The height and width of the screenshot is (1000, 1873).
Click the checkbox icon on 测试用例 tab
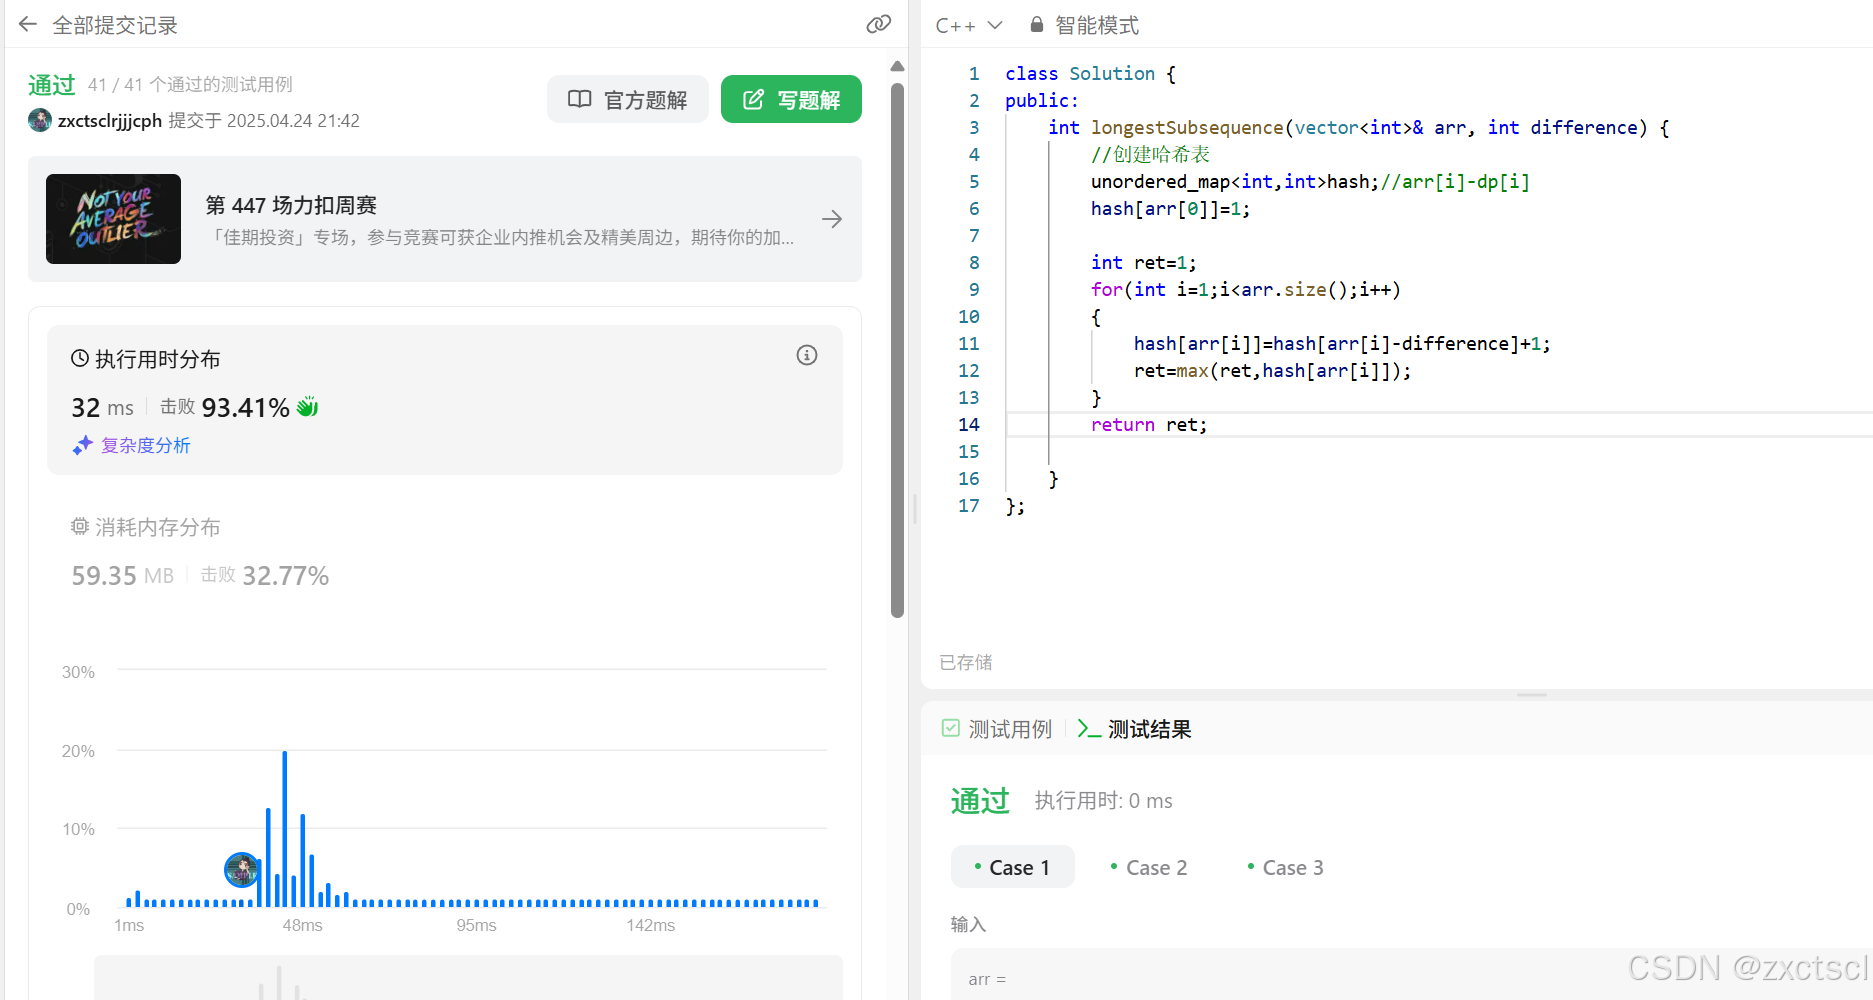pos(951,728)
